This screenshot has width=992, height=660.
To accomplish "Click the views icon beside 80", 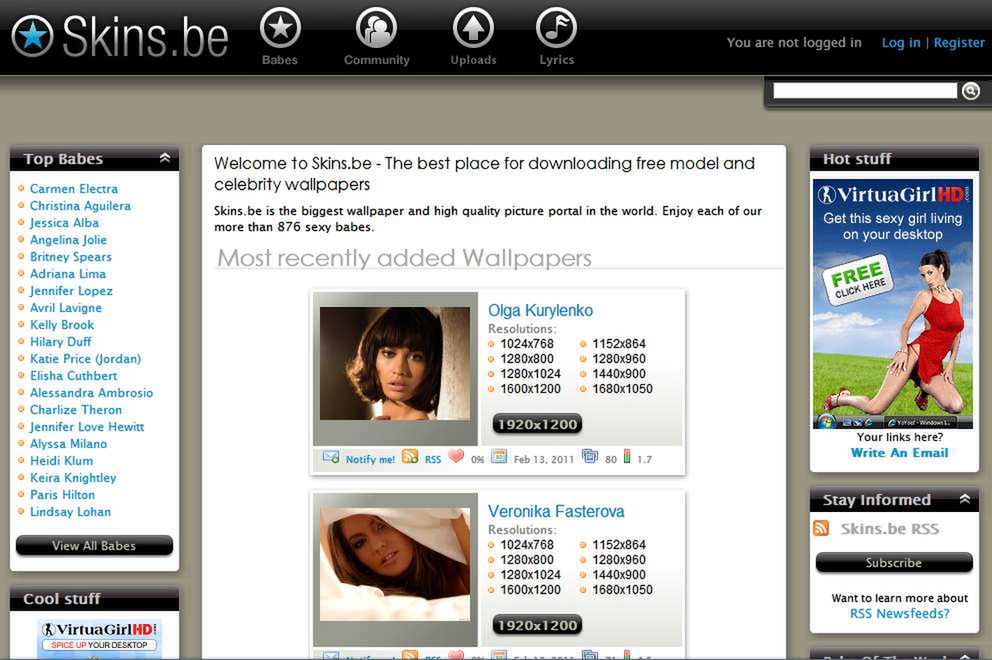I will pyautogui.click(x=590, y=456).
